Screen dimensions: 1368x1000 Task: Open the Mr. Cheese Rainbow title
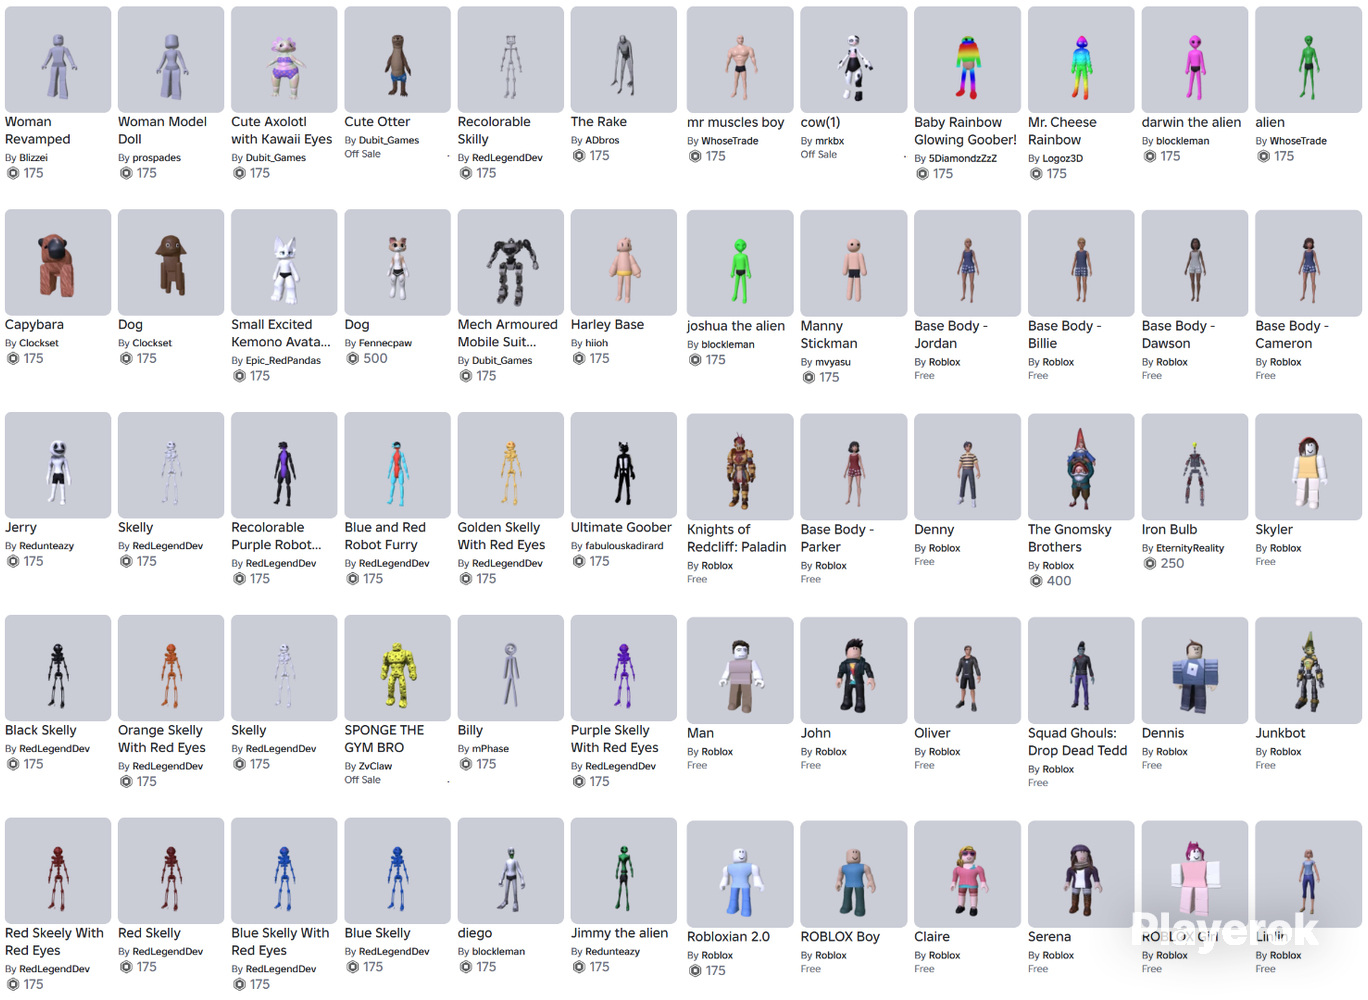(x=1062, y=131)
